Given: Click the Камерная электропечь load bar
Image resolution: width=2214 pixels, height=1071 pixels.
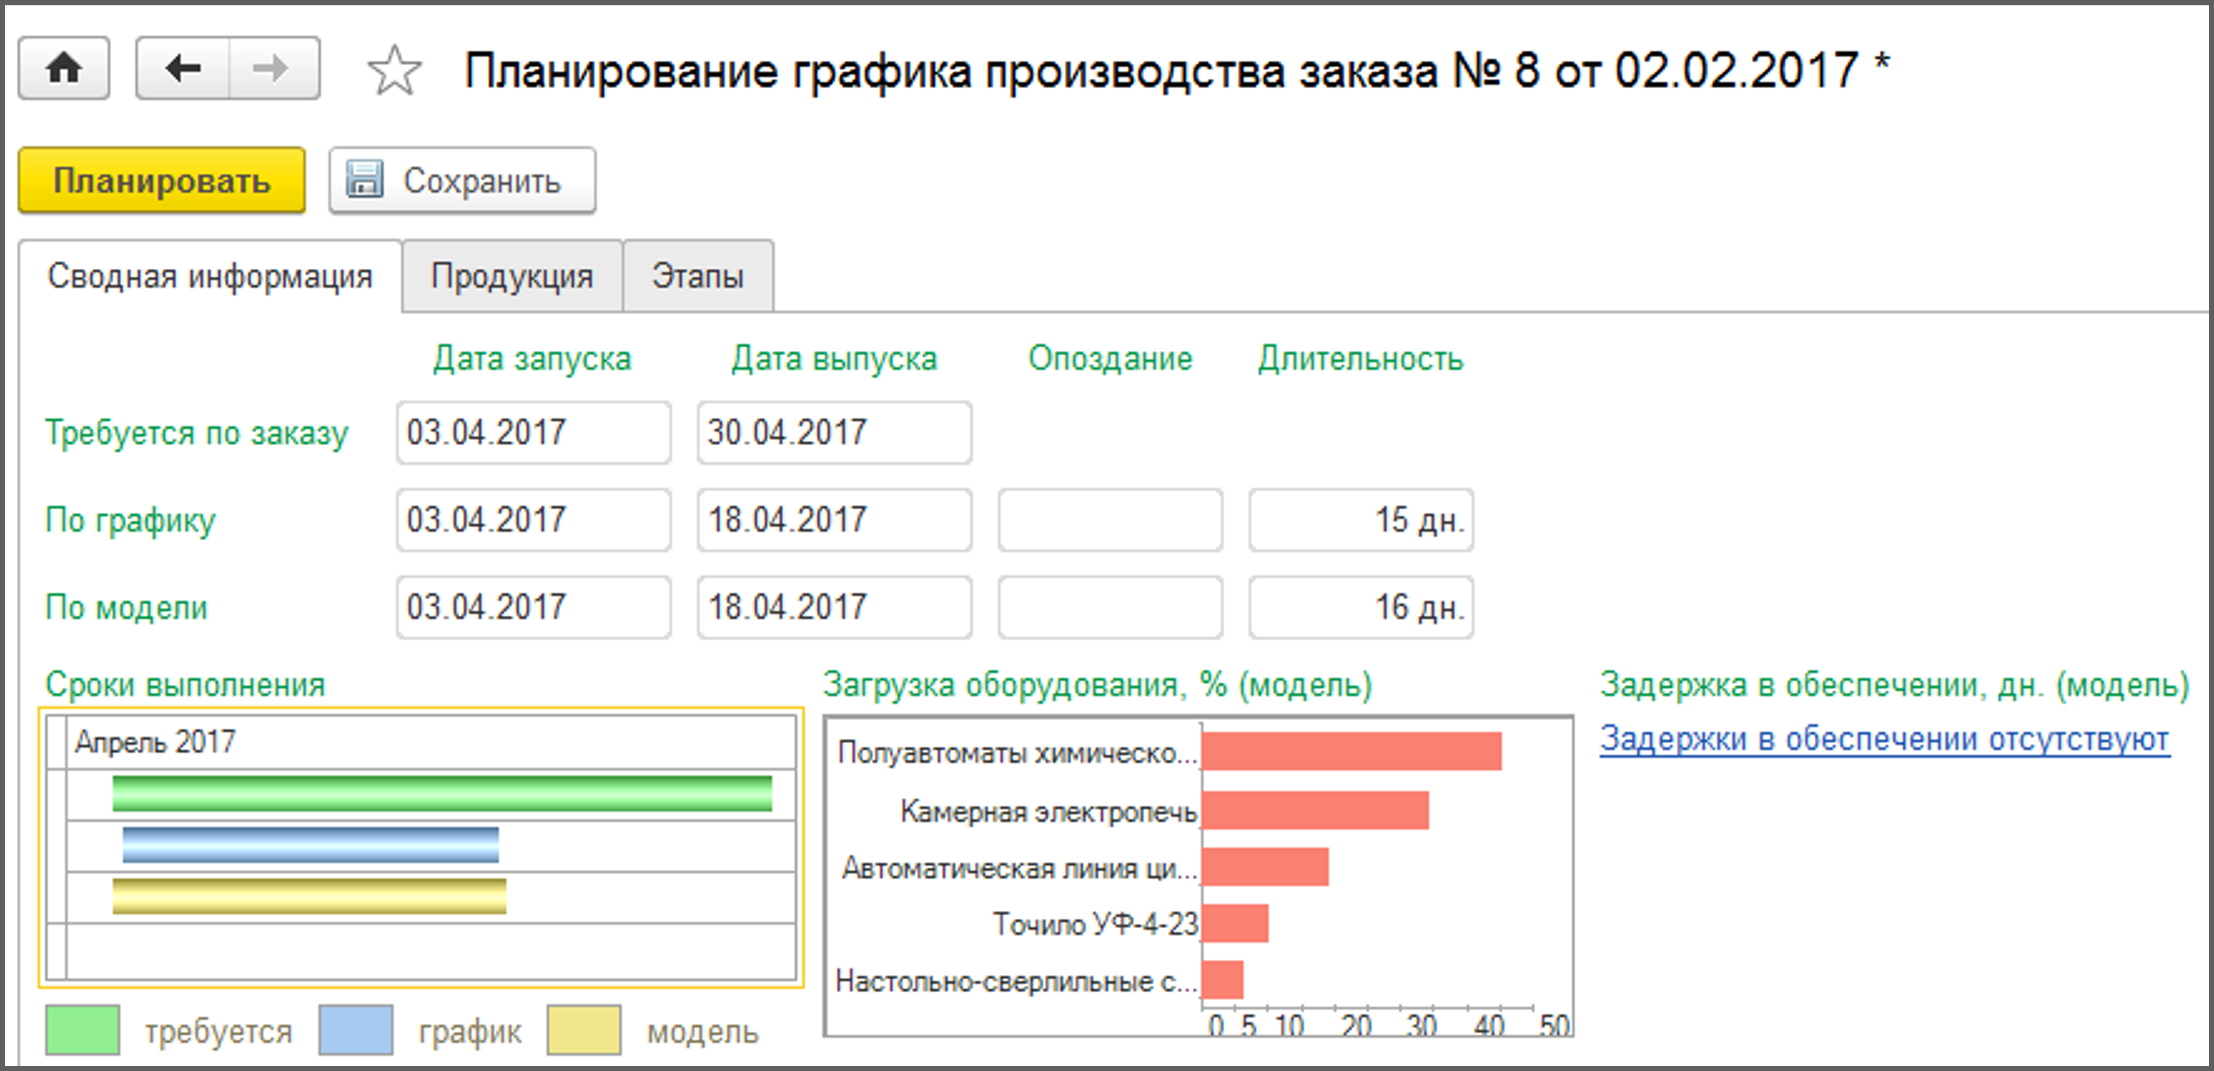Looking at the screenshot, I should tap(1314, 811).
